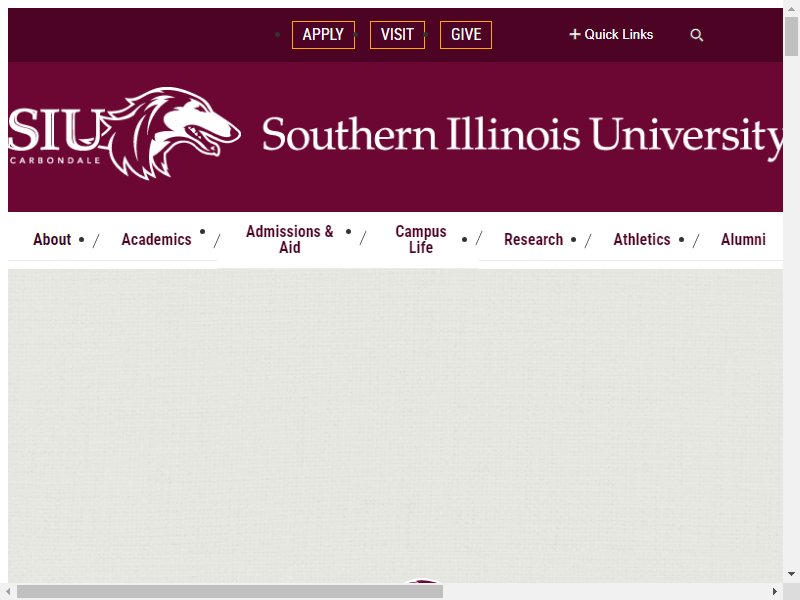Click the vertical scrollbar thumb
This screenshot has width=800, height=600.
pyautogui.click(x=791, y=36)
